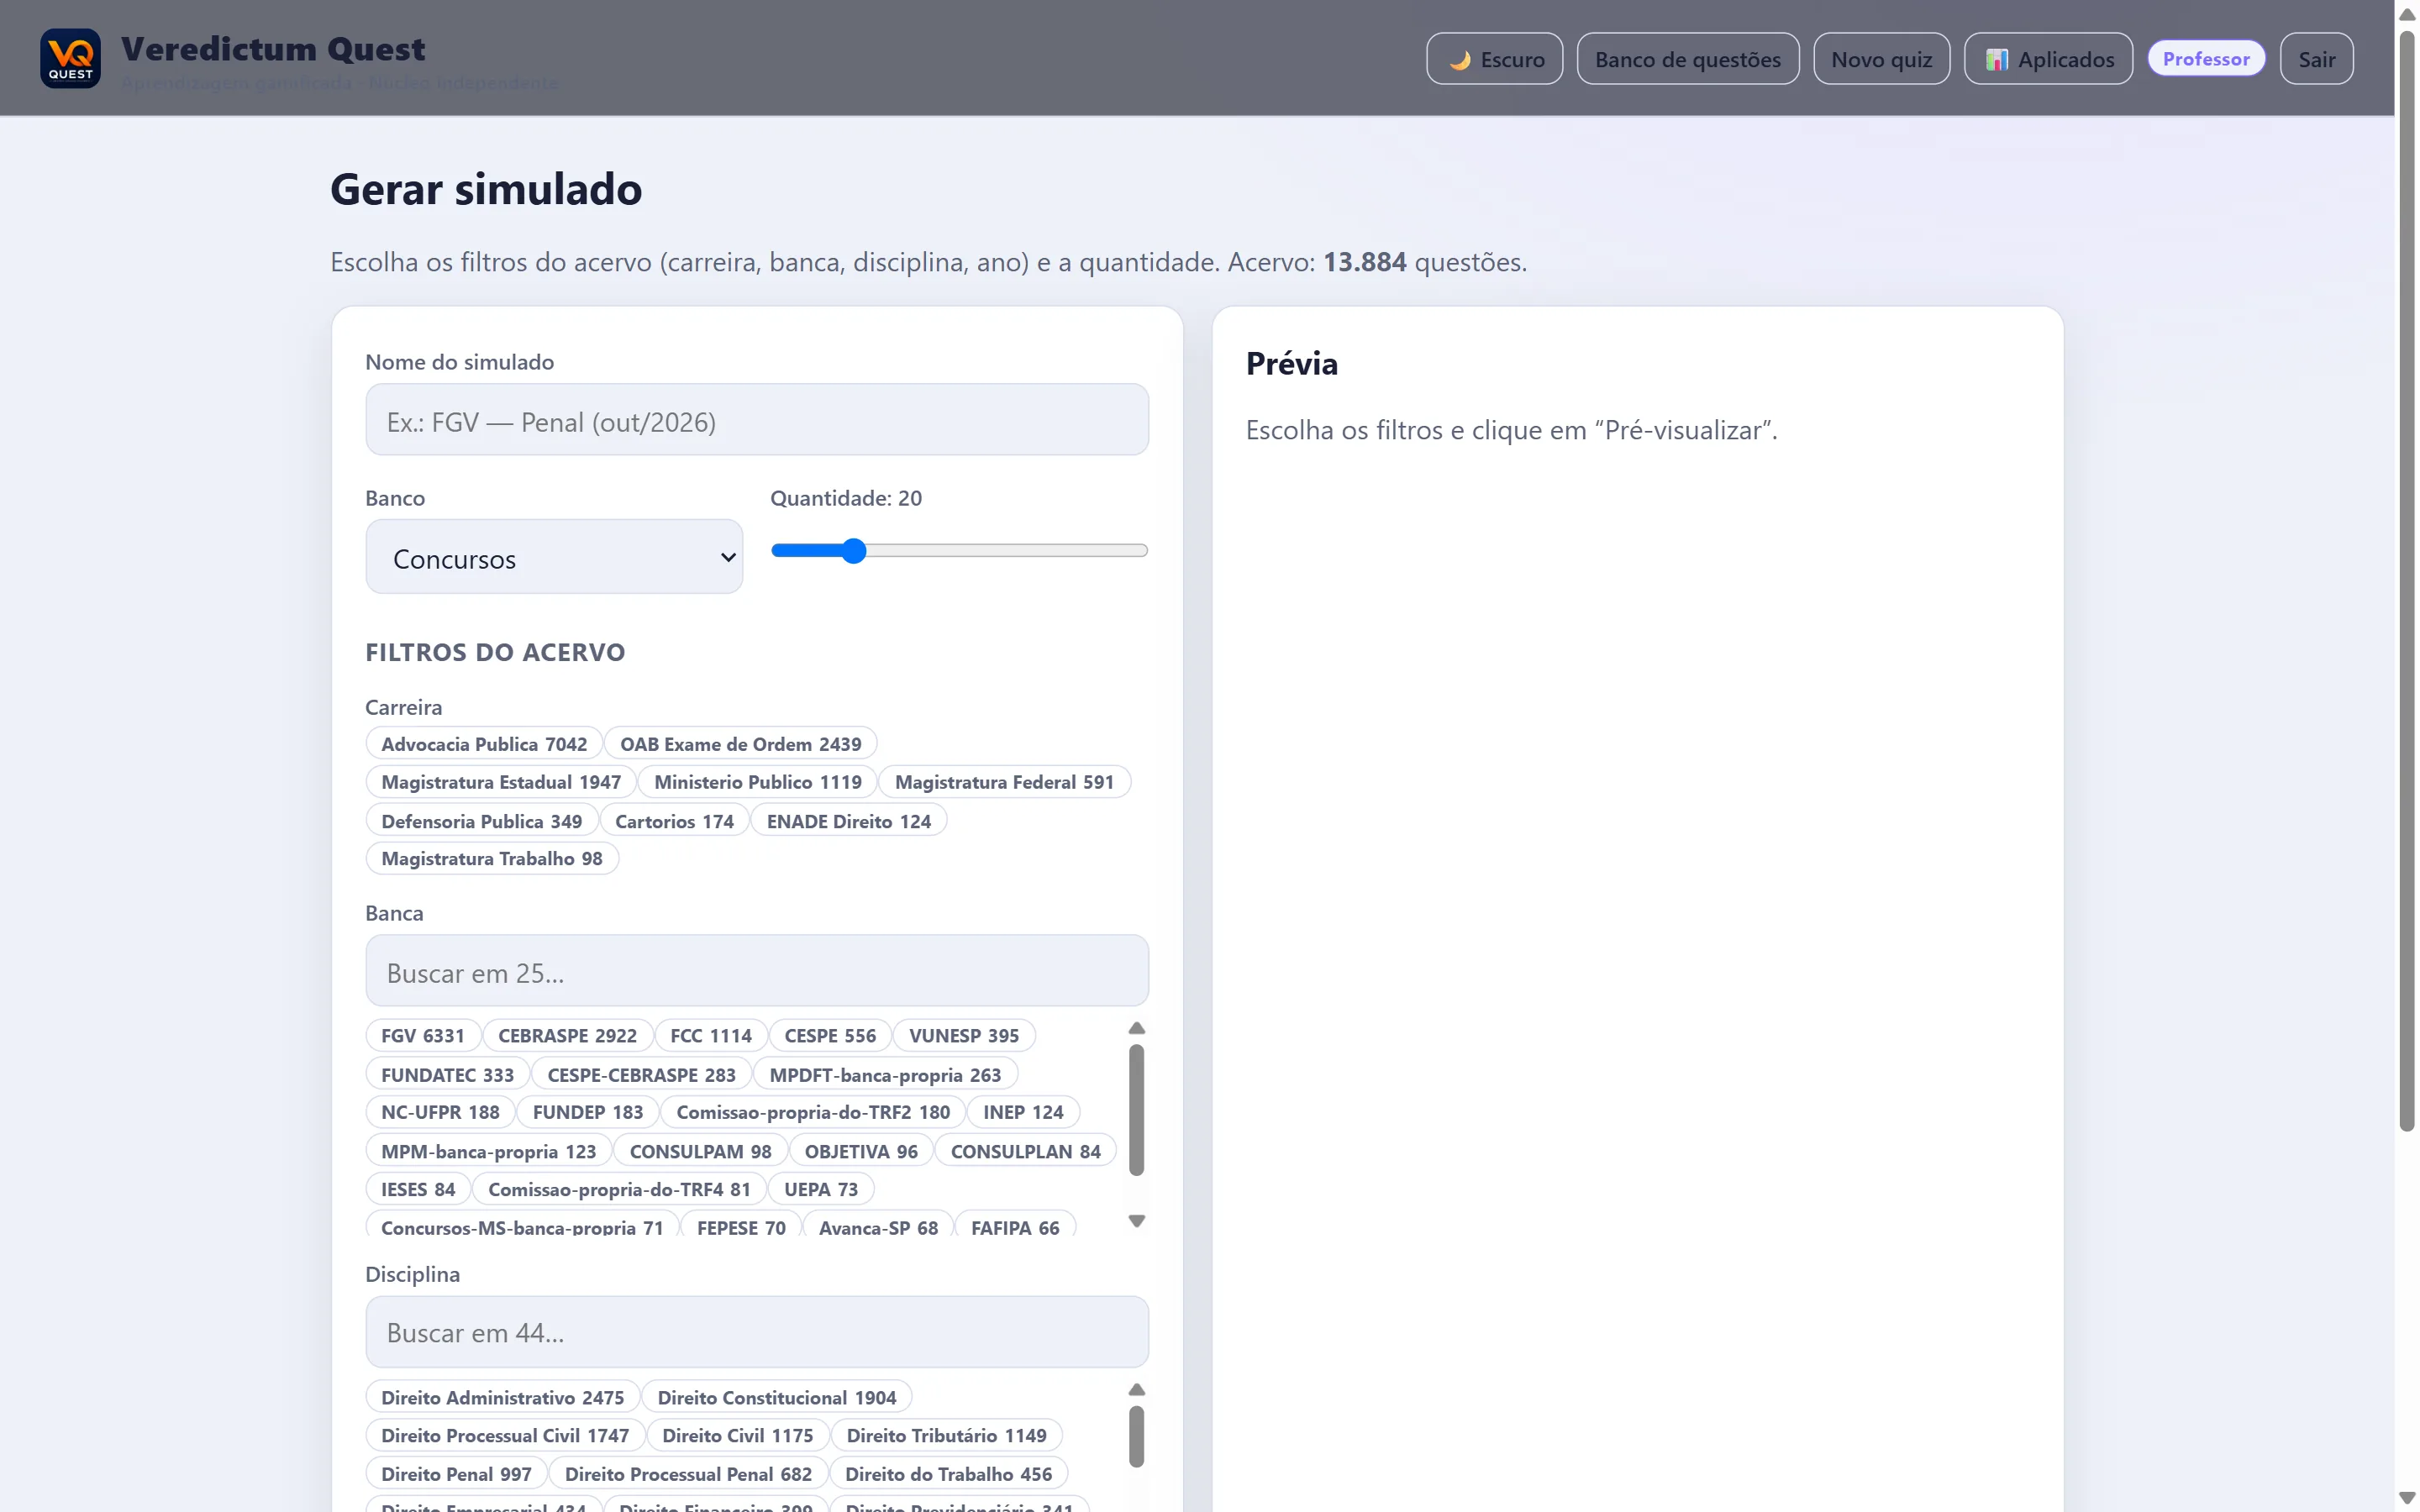Click the Banca list scroll down arrow
Viewport: 2420px width, 1512px height.
(1137, 1221)
